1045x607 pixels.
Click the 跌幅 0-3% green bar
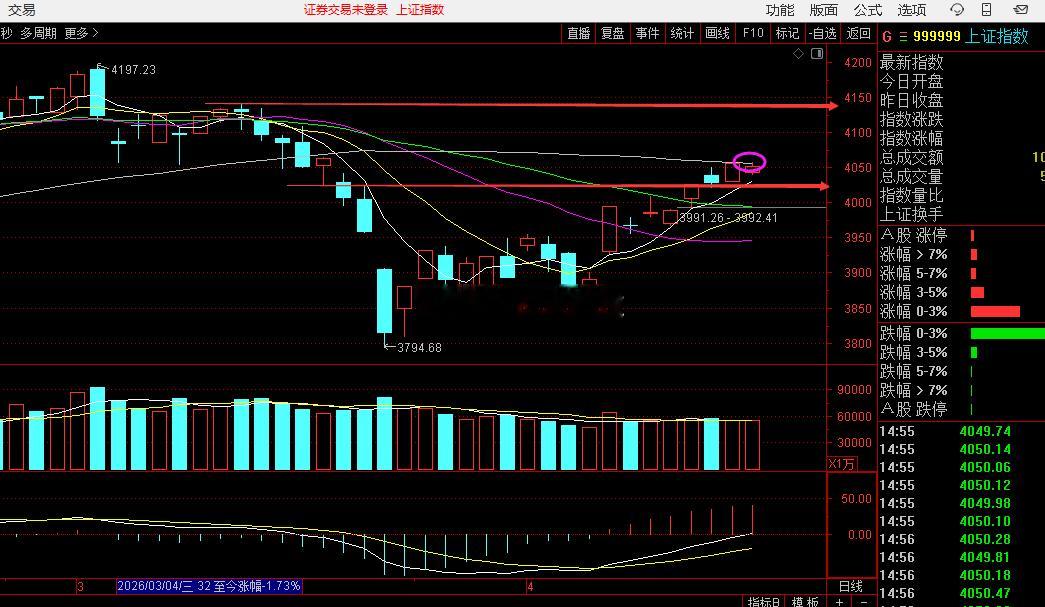1008,333
